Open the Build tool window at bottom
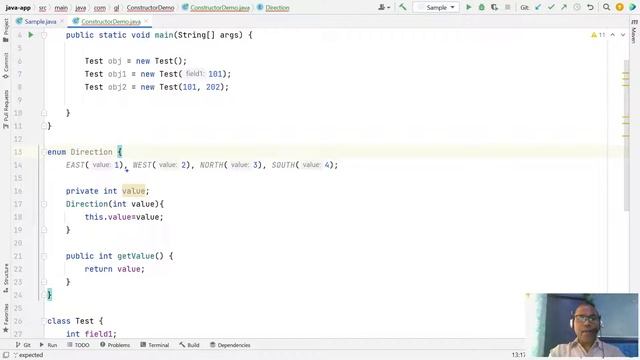 tap(189, 345)
